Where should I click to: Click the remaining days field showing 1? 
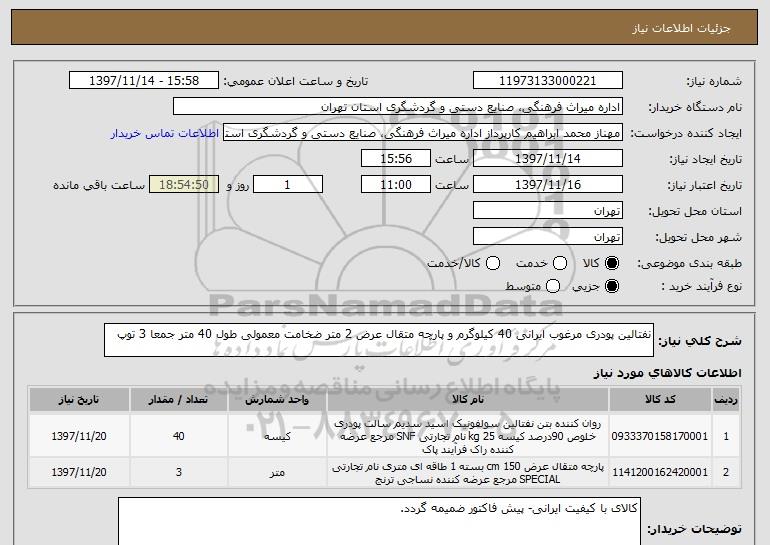click(288, 185)
